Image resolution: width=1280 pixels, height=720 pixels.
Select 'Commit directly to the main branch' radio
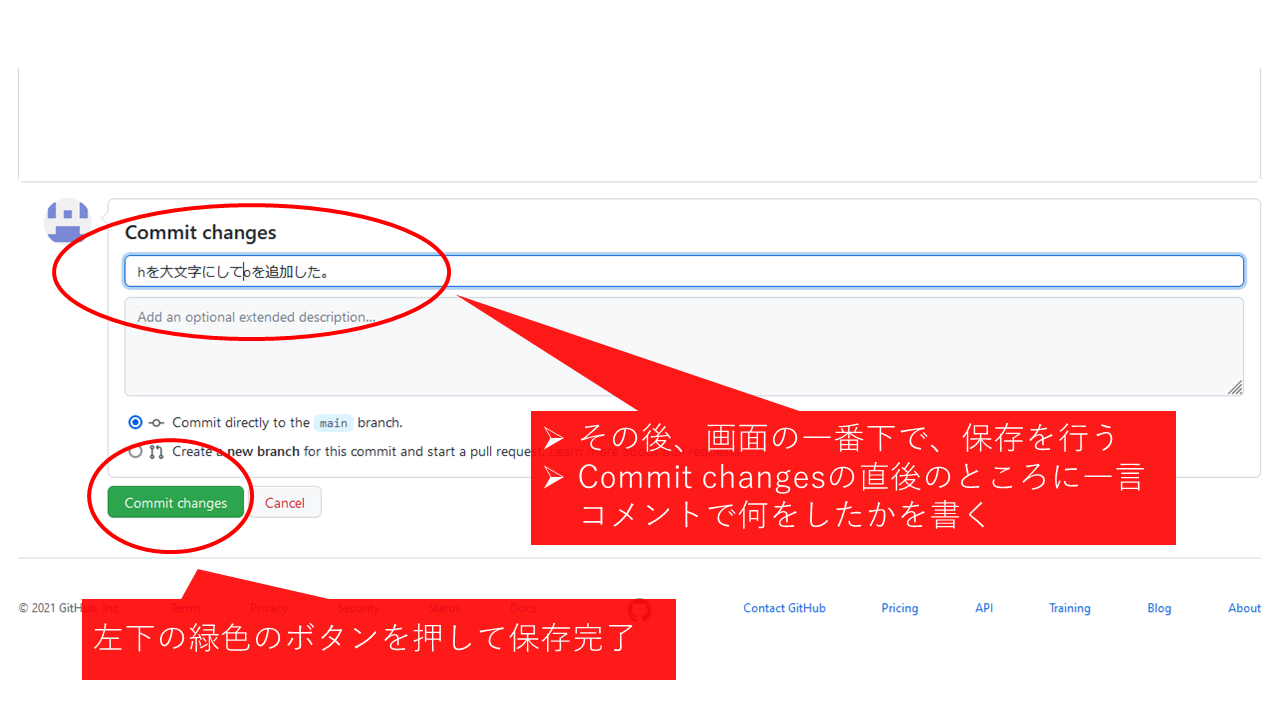click(136, 423)
